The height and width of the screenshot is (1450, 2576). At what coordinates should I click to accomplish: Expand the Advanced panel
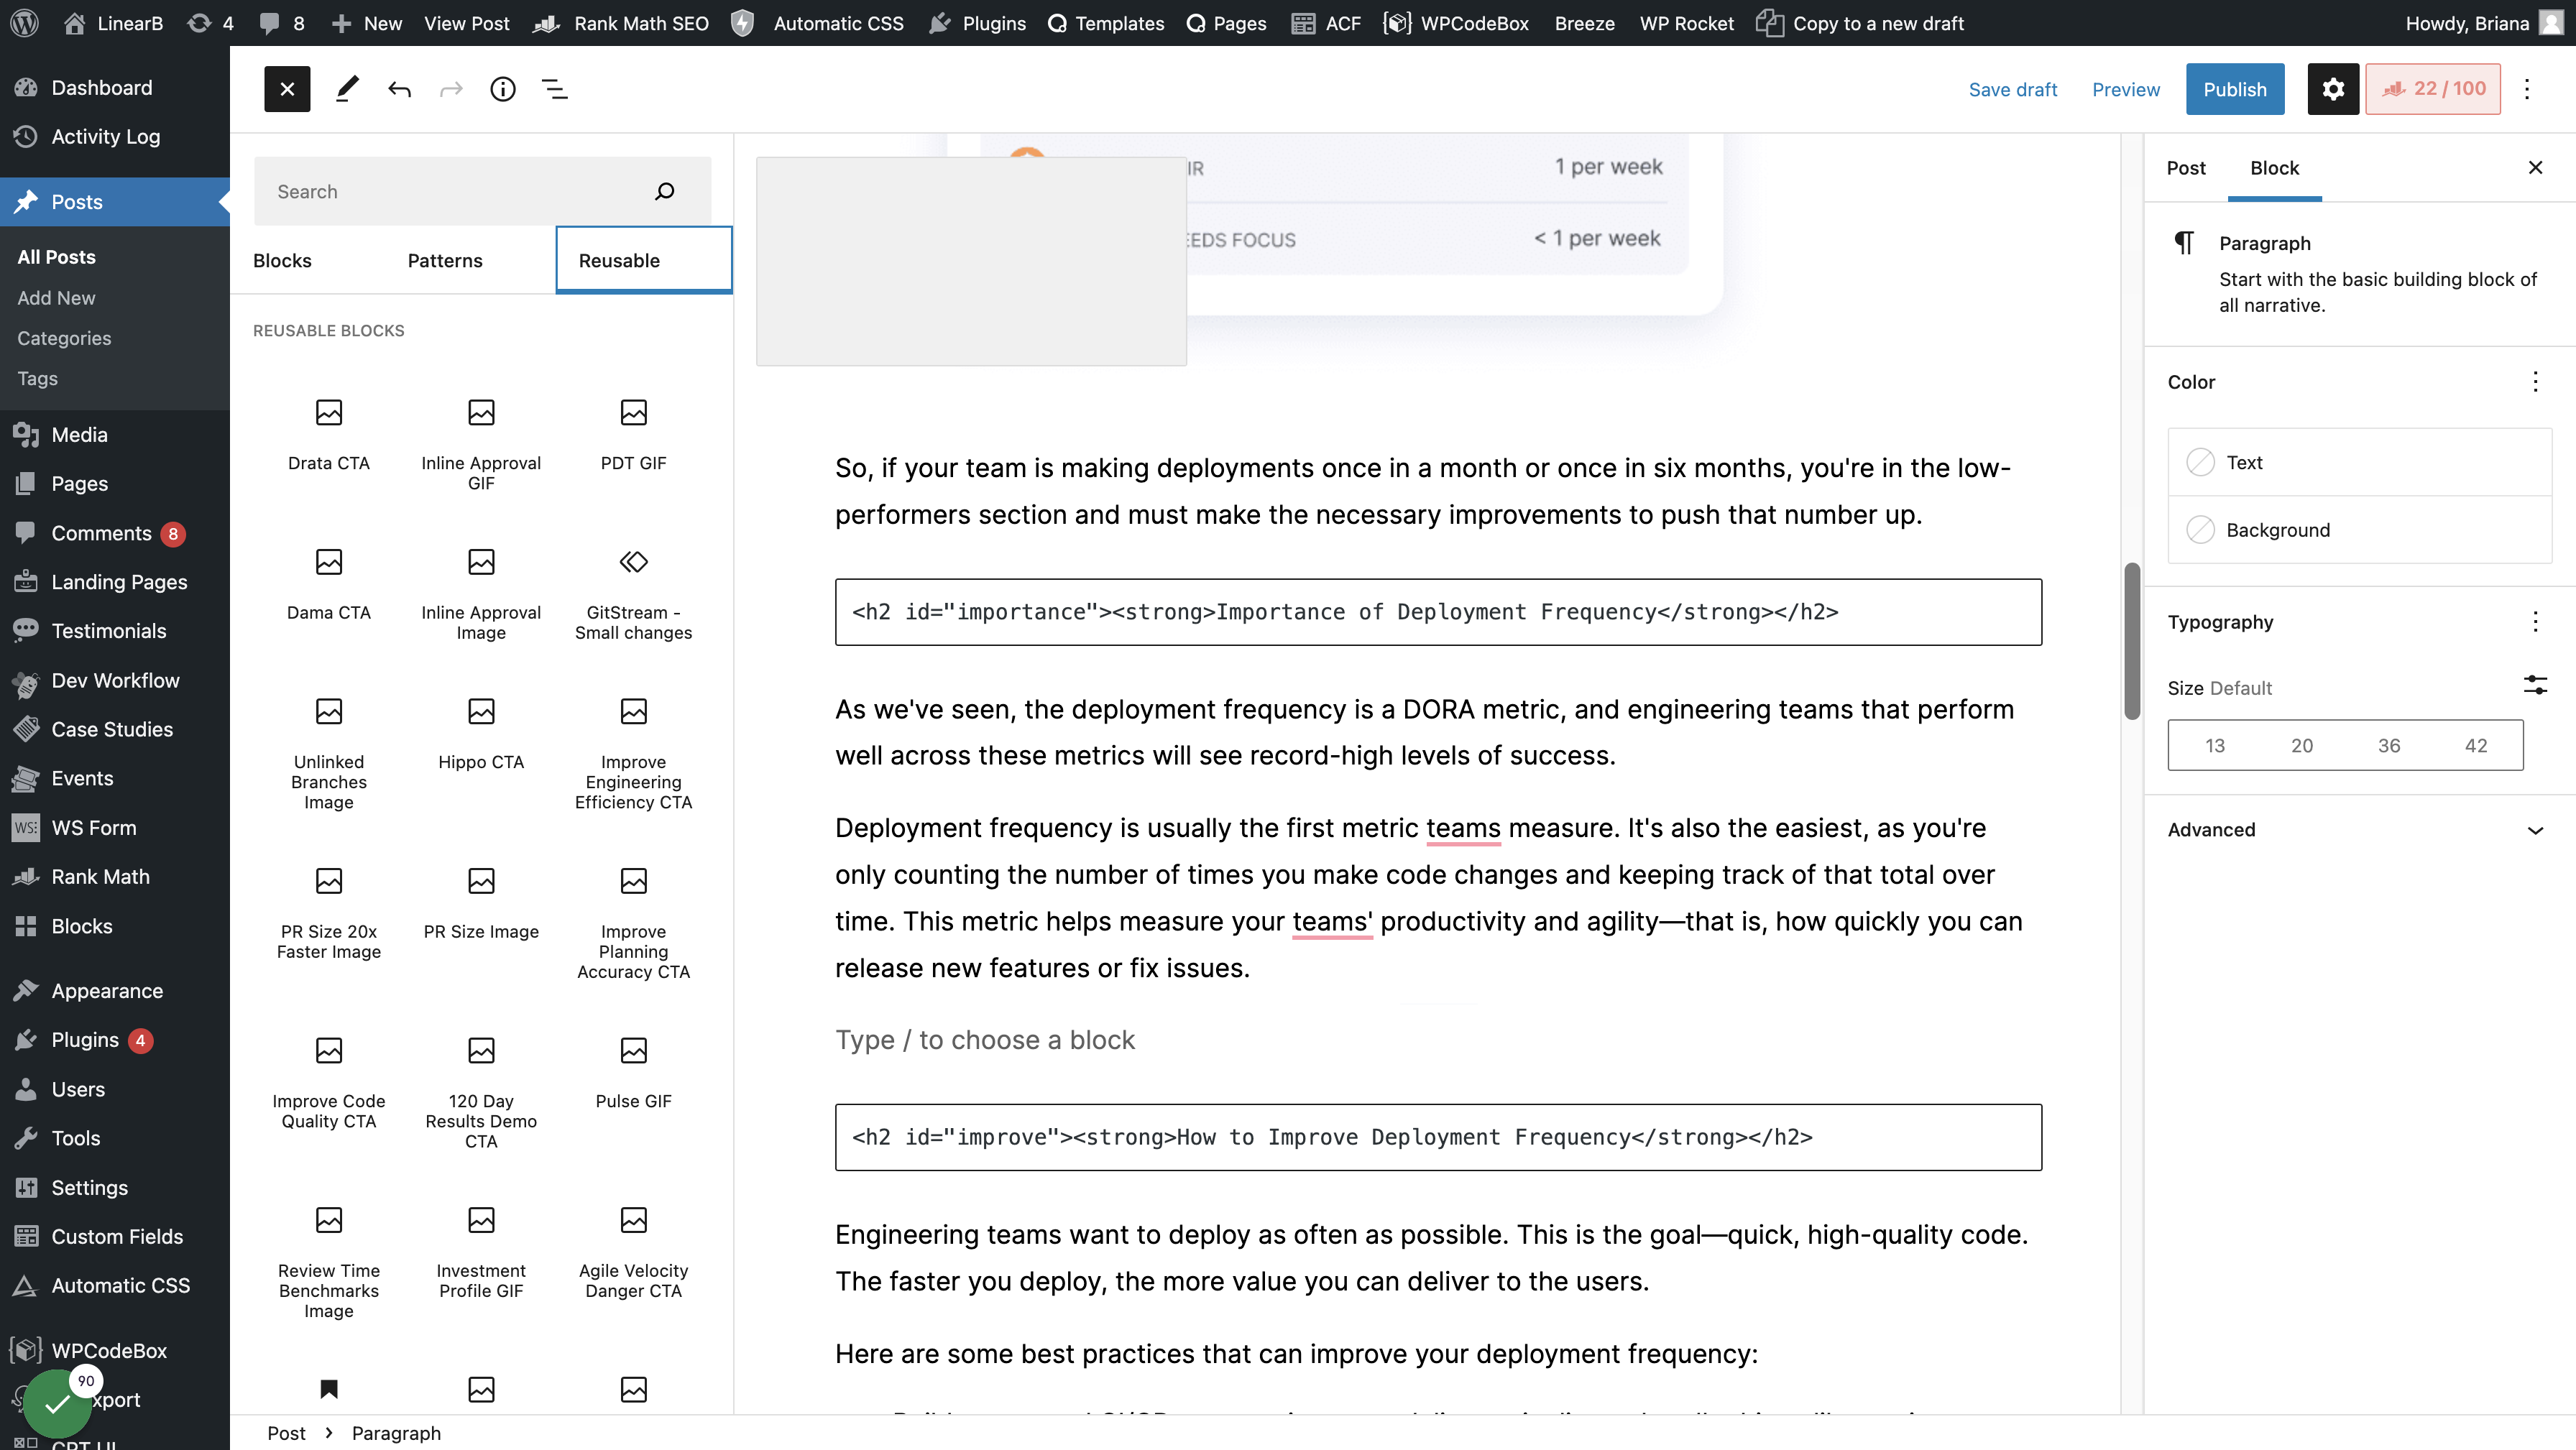[x=2359, y=829]
